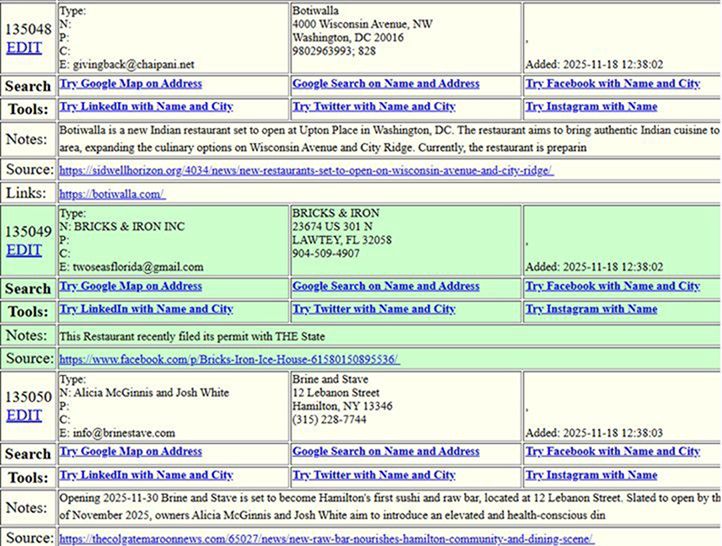Open the botiwalla.com link
This screenshot has width=722, height=546.
point(112,194)
